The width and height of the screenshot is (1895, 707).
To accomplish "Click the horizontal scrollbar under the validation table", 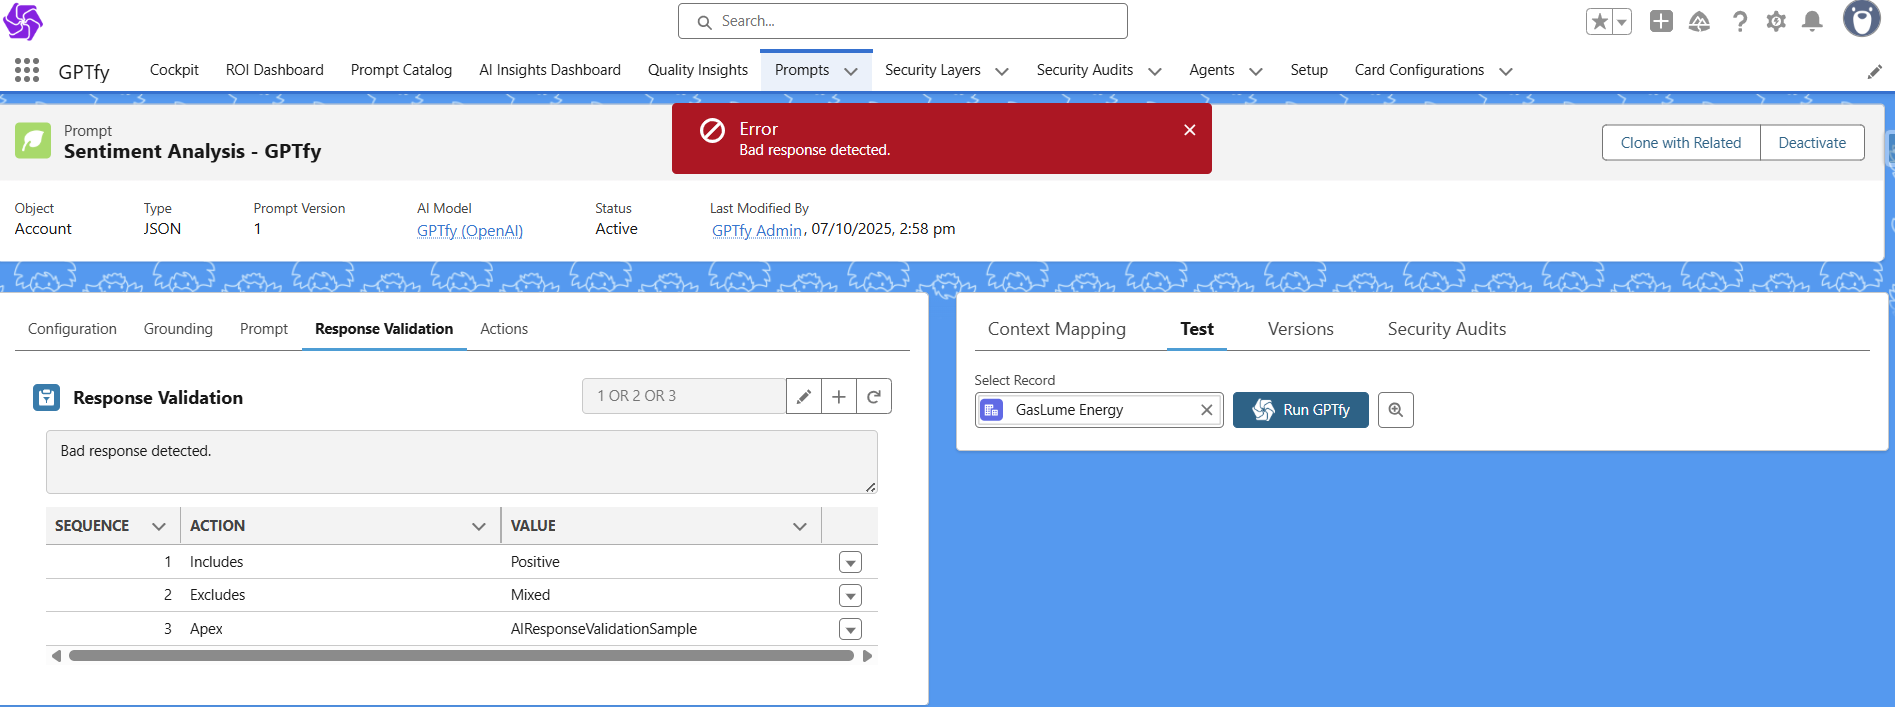I will click(460, 656).
